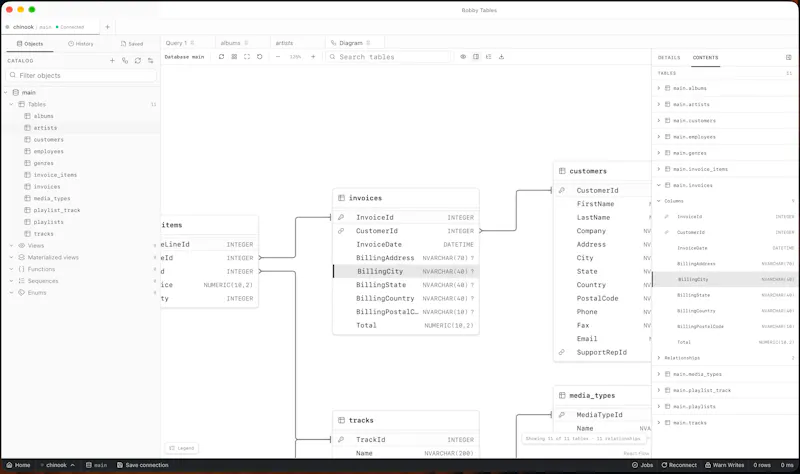The width and height of the screenshot is (800, 474).
Task: Expand the Sequences tree node
Action: [11, 281]
